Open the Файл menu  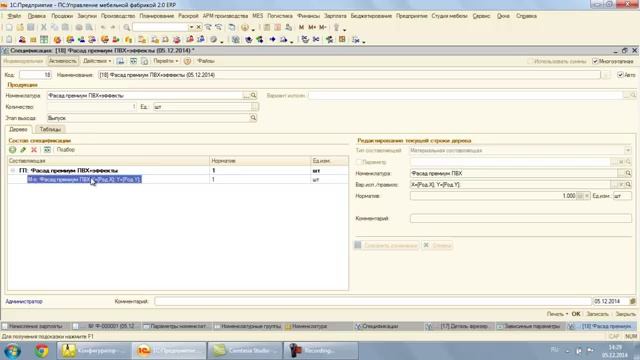tap(14, 16)
